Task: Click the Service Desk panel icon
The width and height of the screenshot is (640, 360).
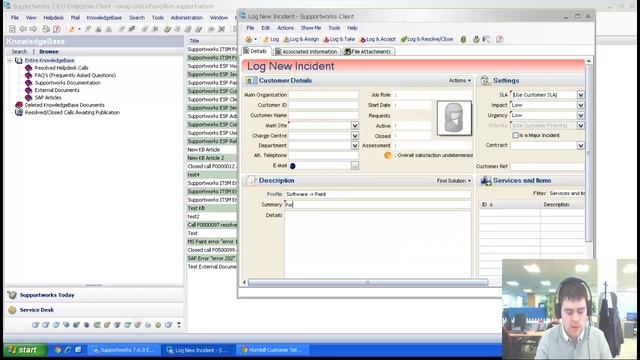Action: [12, 310]
